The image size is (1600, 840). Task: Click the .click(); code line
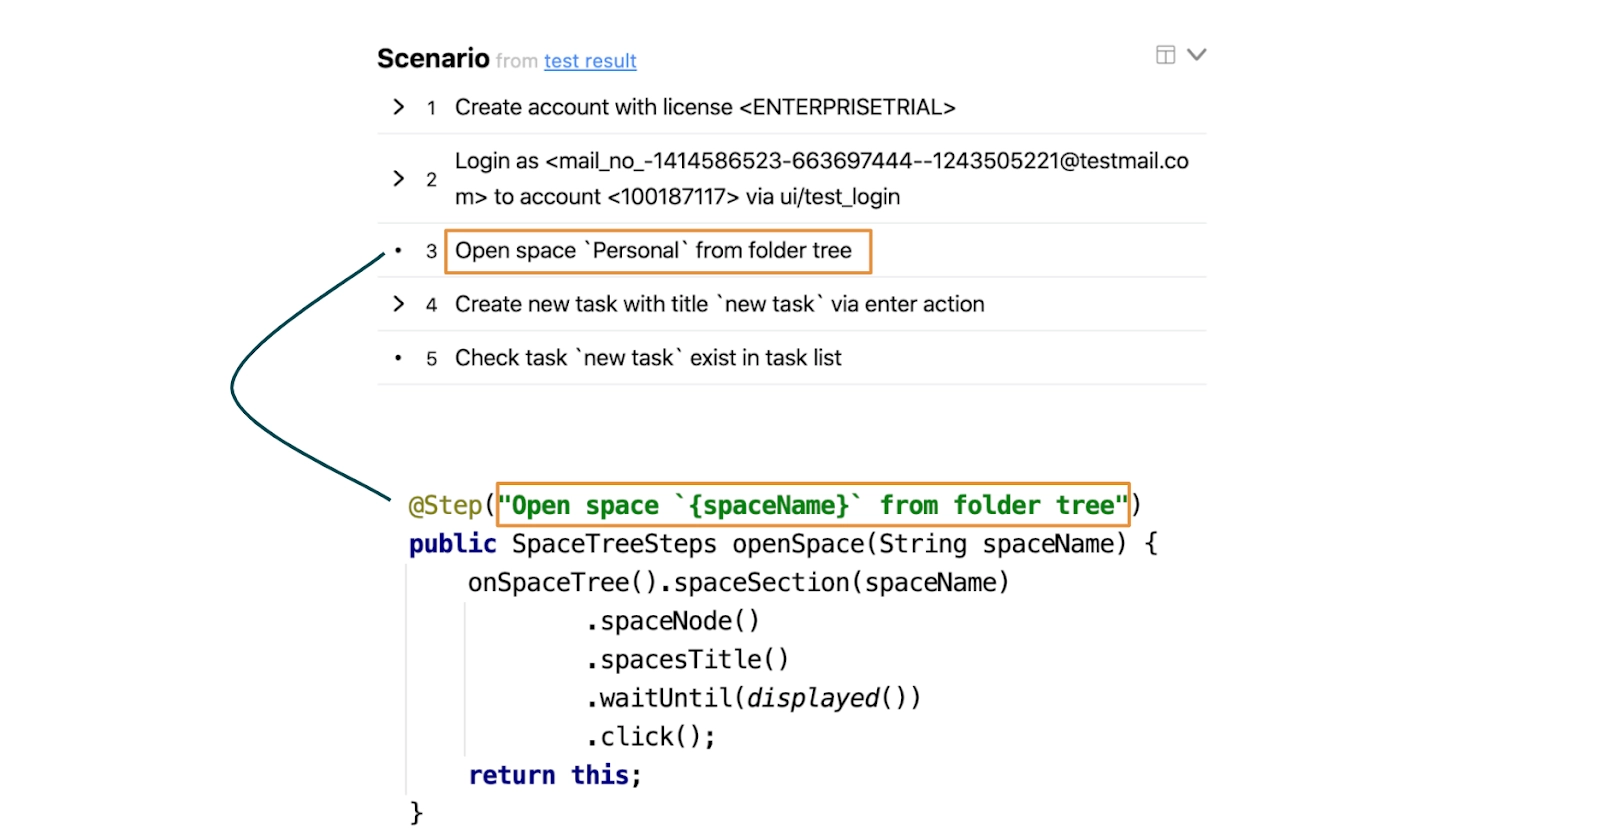(651, 737)
